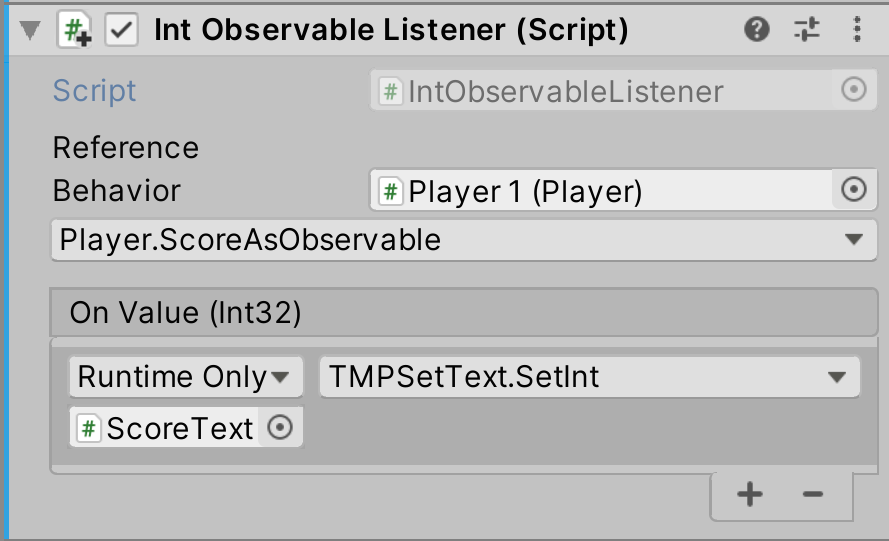
Task: Click the On Value (Int32) event header
Action: (x=463, y=313)
